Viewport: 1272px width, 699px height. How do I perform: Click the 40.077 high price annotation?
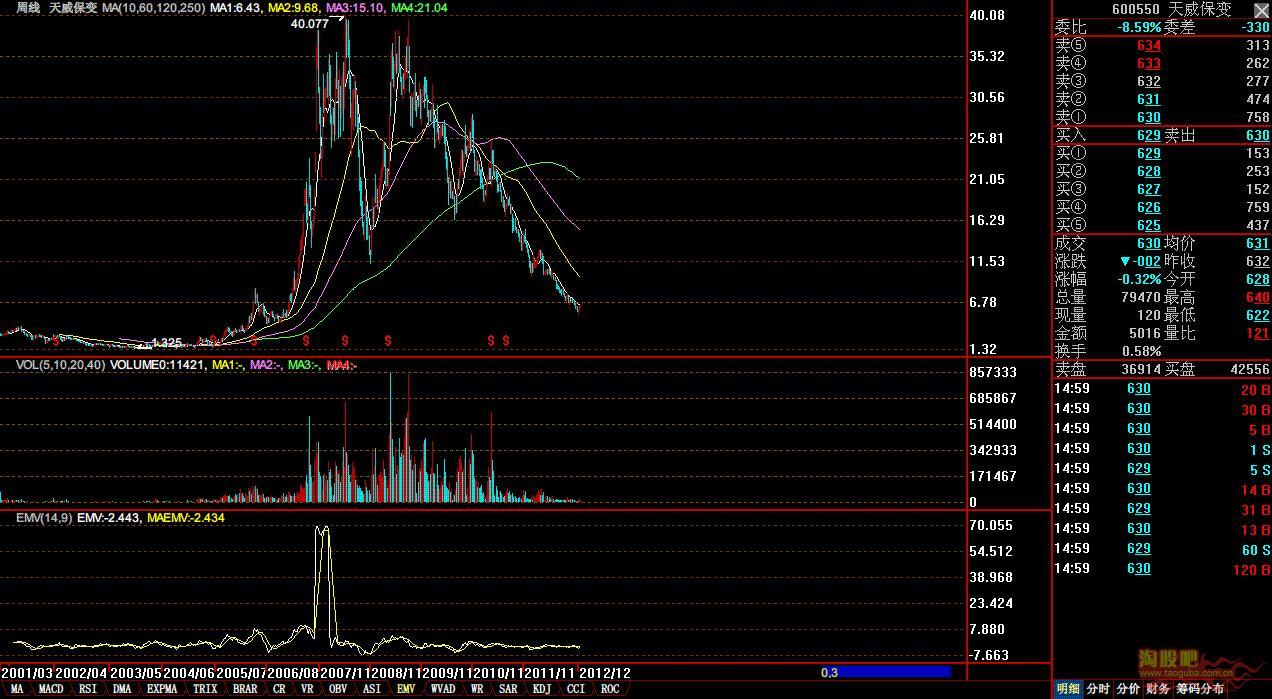click(x=309, y=24)
